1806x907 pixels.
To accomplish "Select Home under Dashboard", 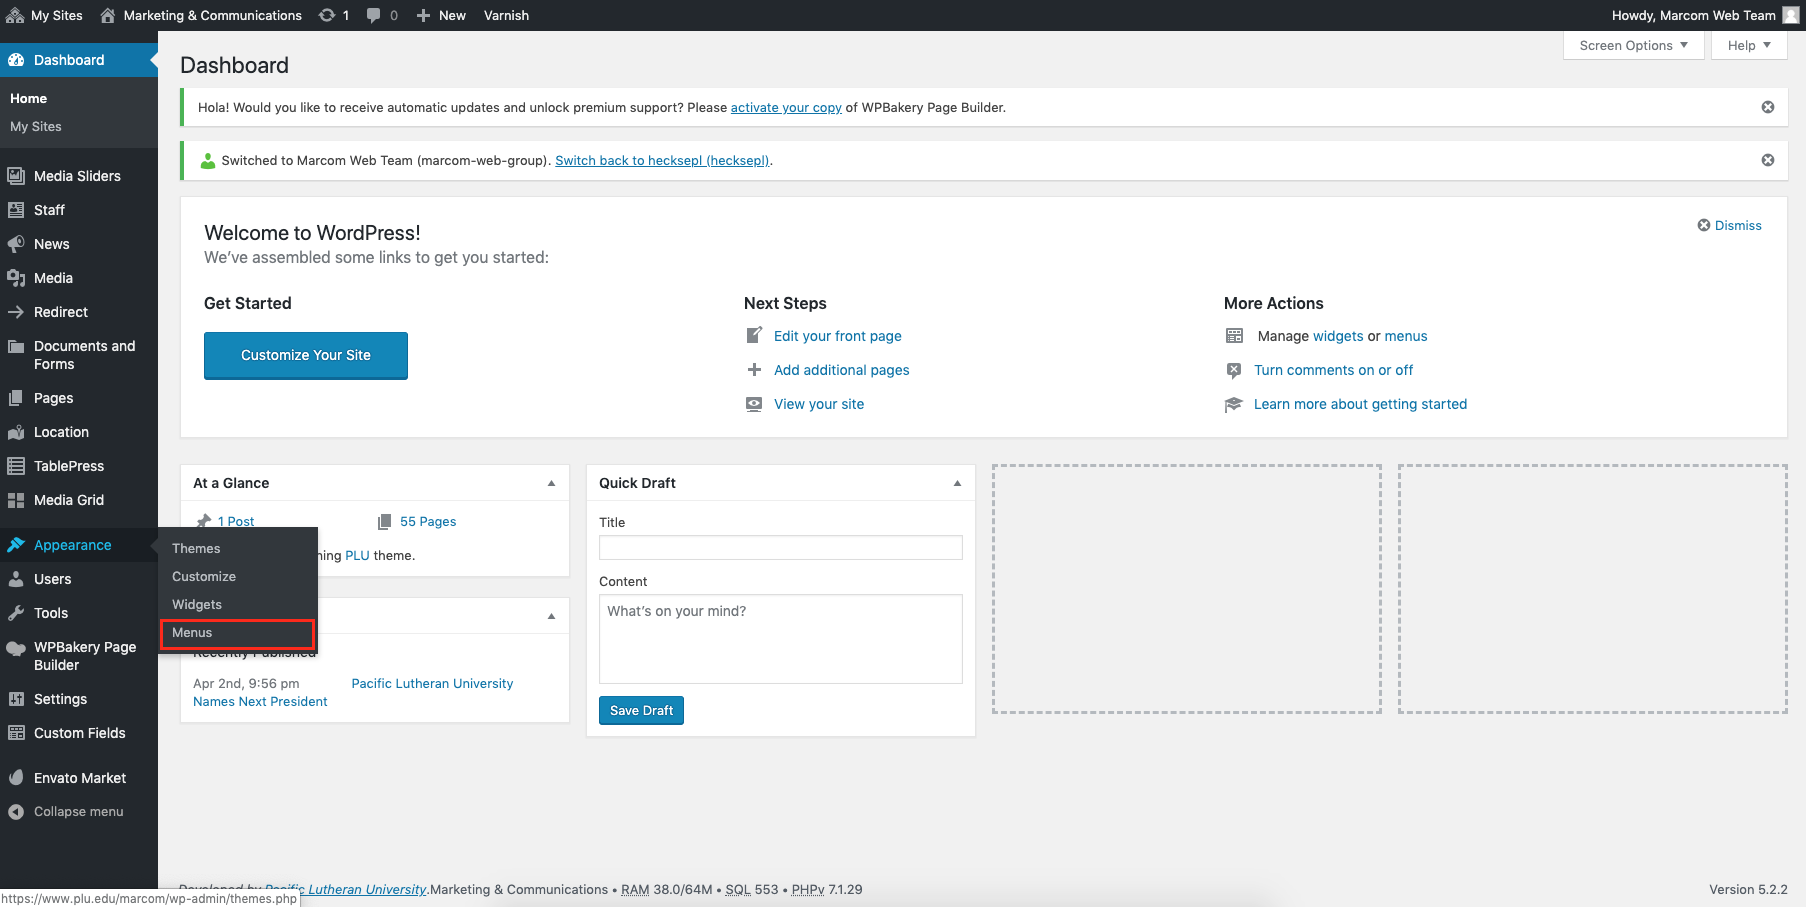I will [28, 98].
